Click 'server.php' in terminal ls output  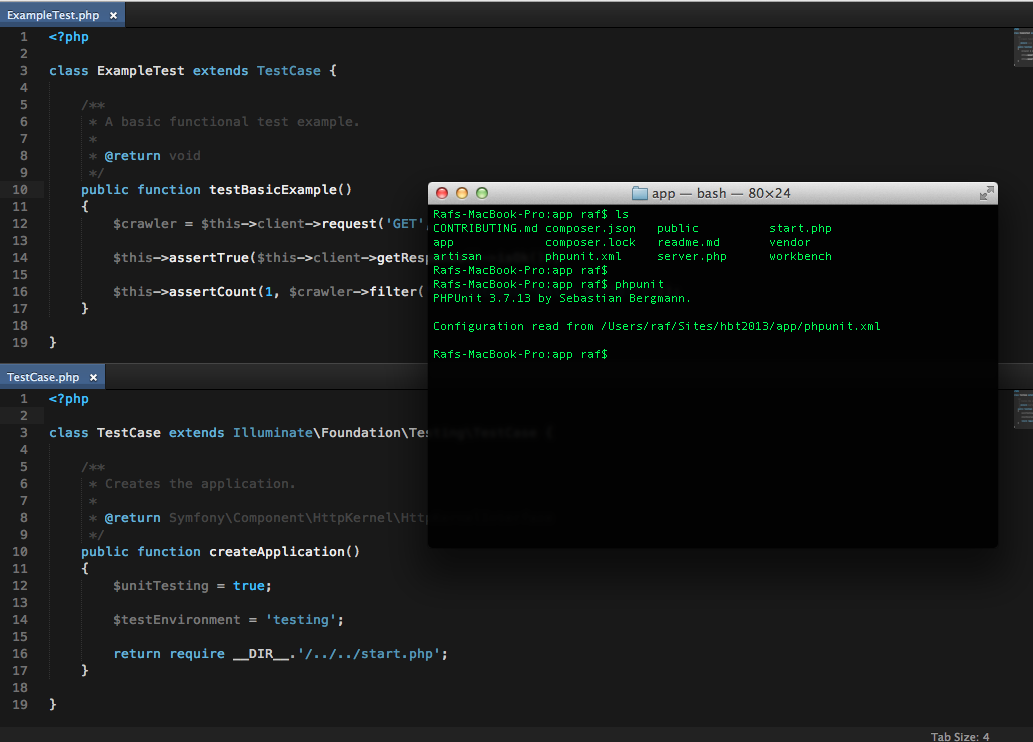click(692, 256)
